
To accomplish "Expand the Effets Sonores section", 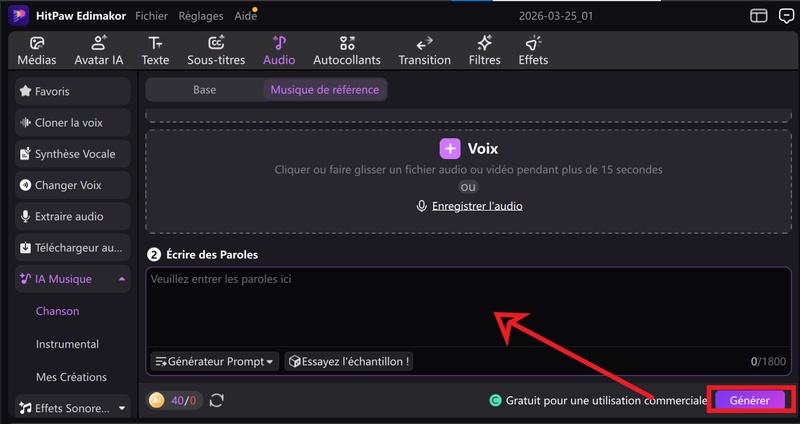I will 121,408.
